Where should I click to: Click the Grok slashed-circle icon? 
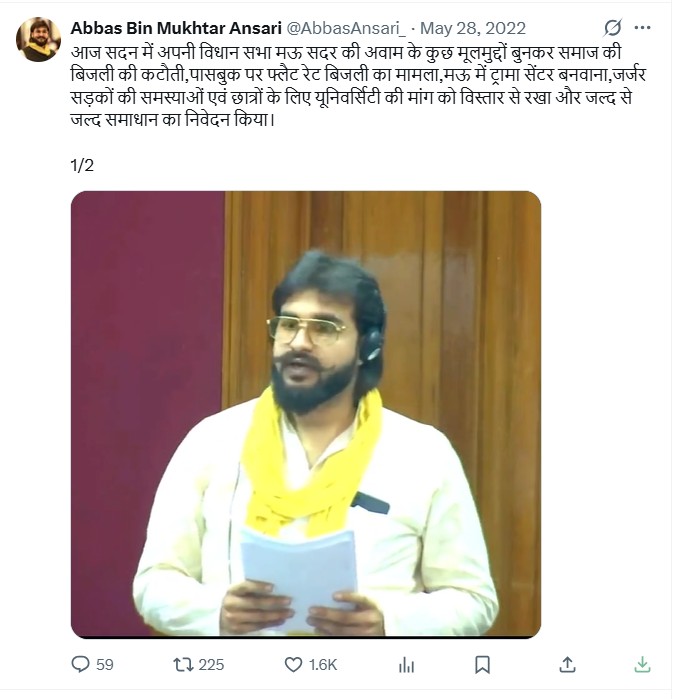[613, 28]
